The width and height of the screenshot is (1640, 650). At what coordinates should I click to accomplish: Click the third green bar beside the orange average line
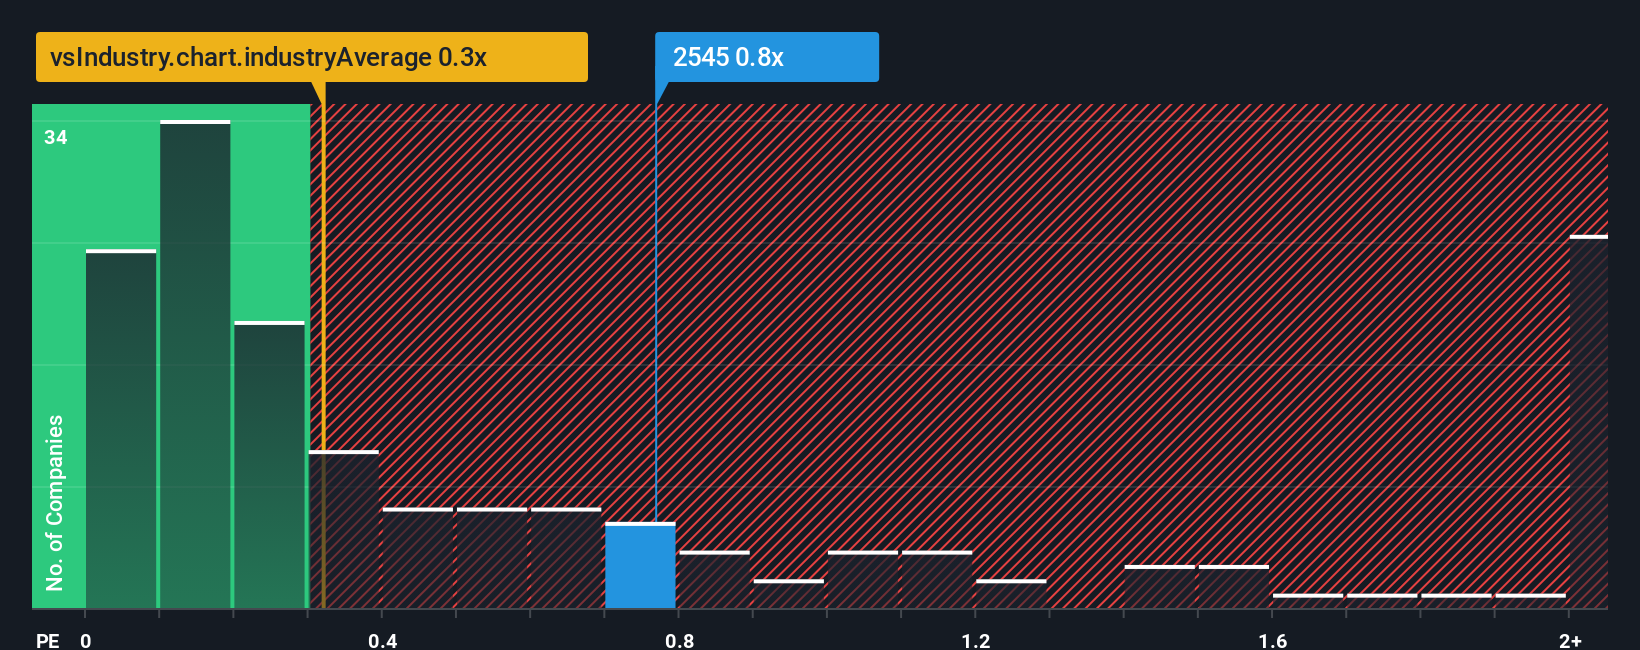[269, 465]
